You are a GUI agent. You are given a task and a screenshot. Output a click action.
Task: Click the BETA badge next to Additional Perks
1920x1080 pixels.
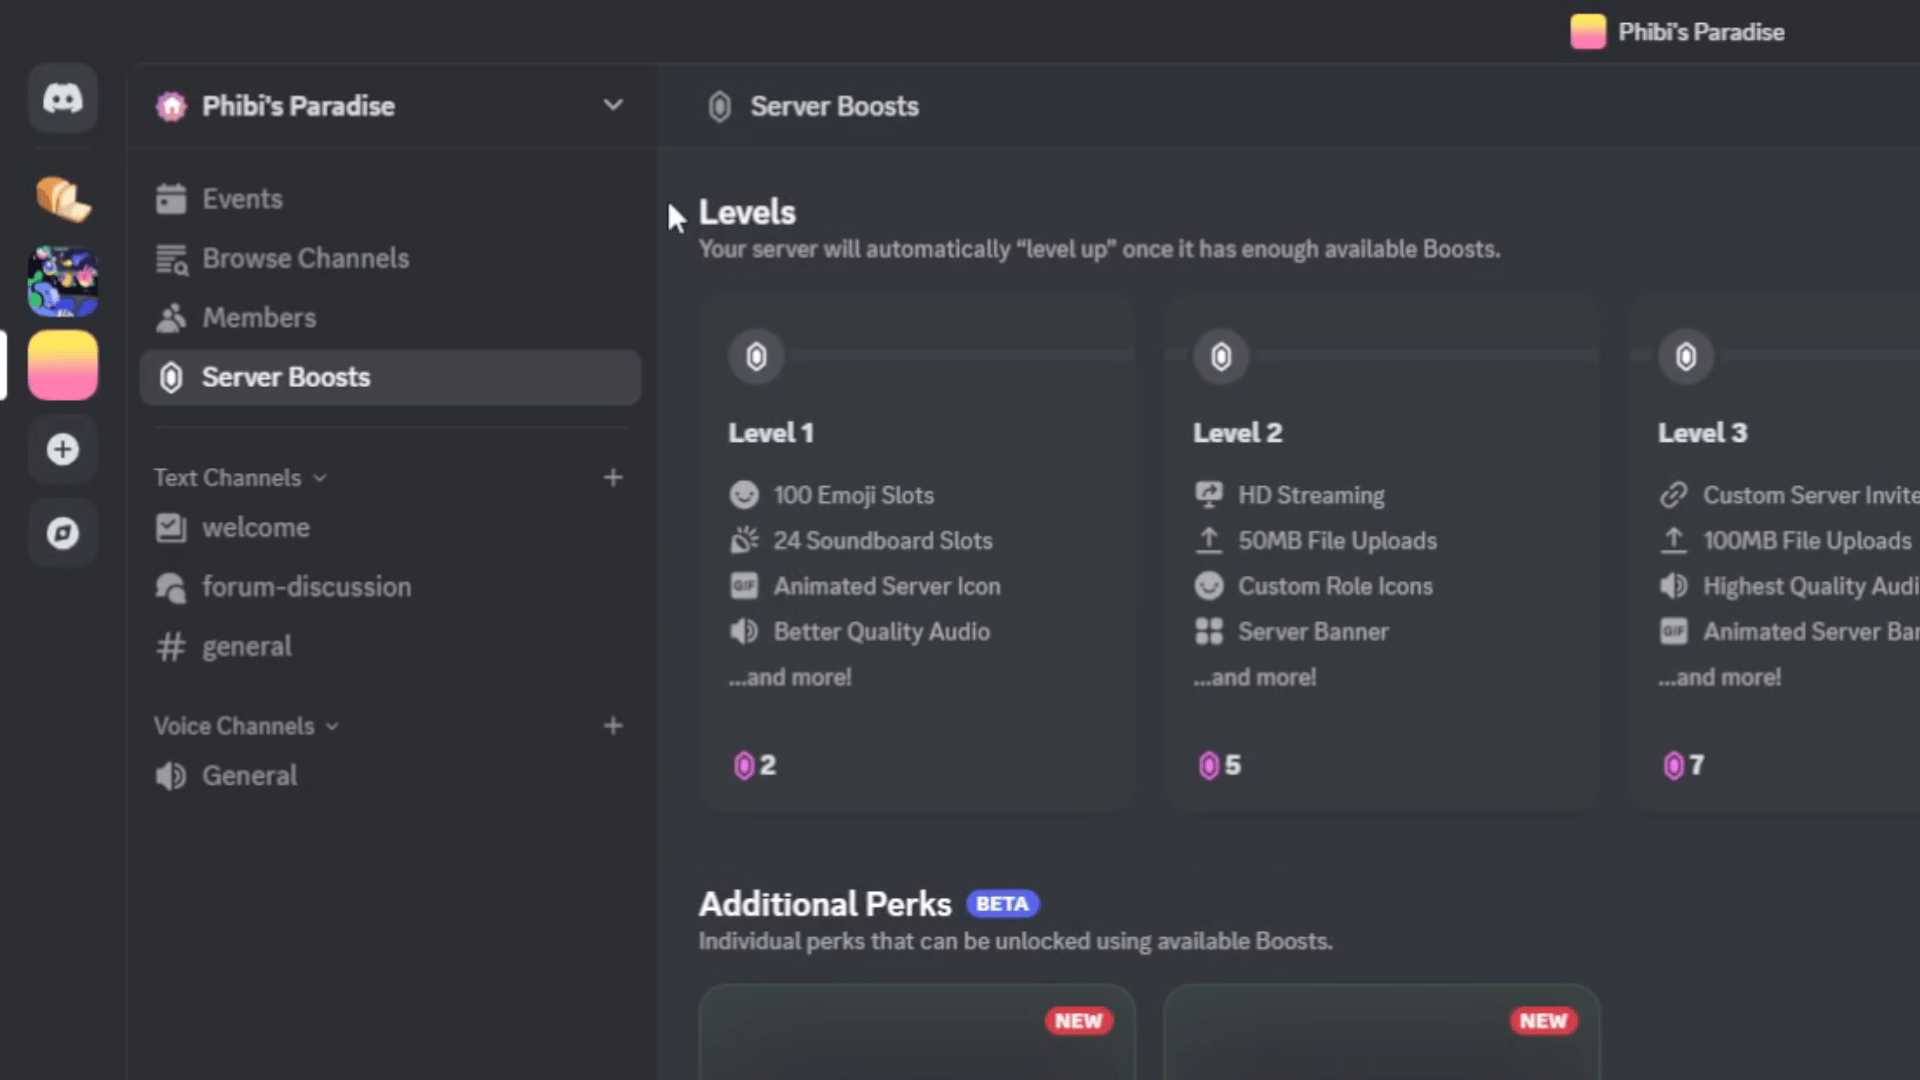point(1002,903)
